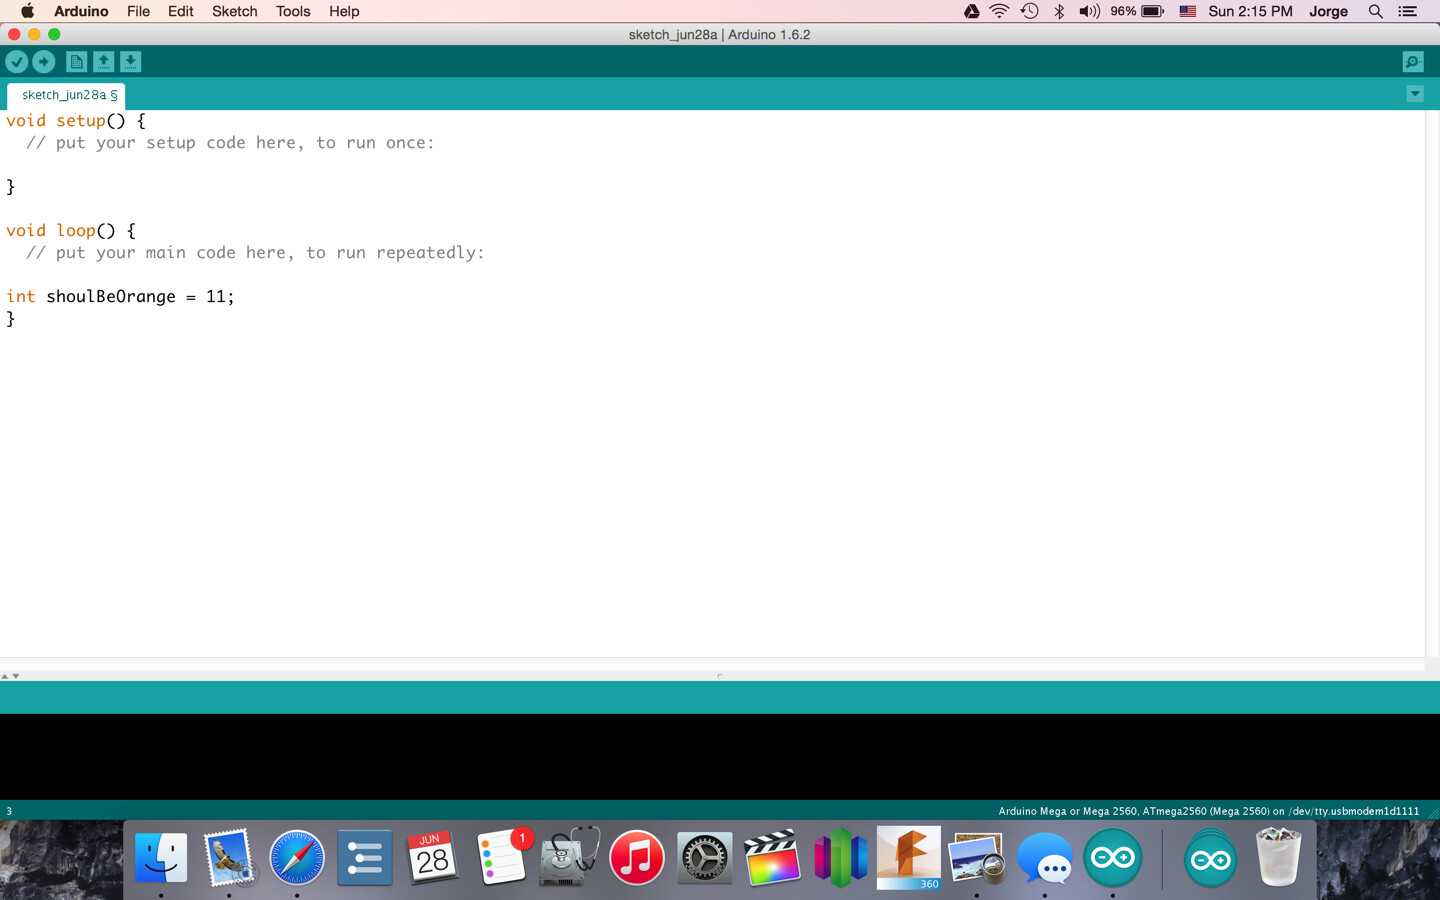Click line number 3 indicator at bottom left

[8, 811]
